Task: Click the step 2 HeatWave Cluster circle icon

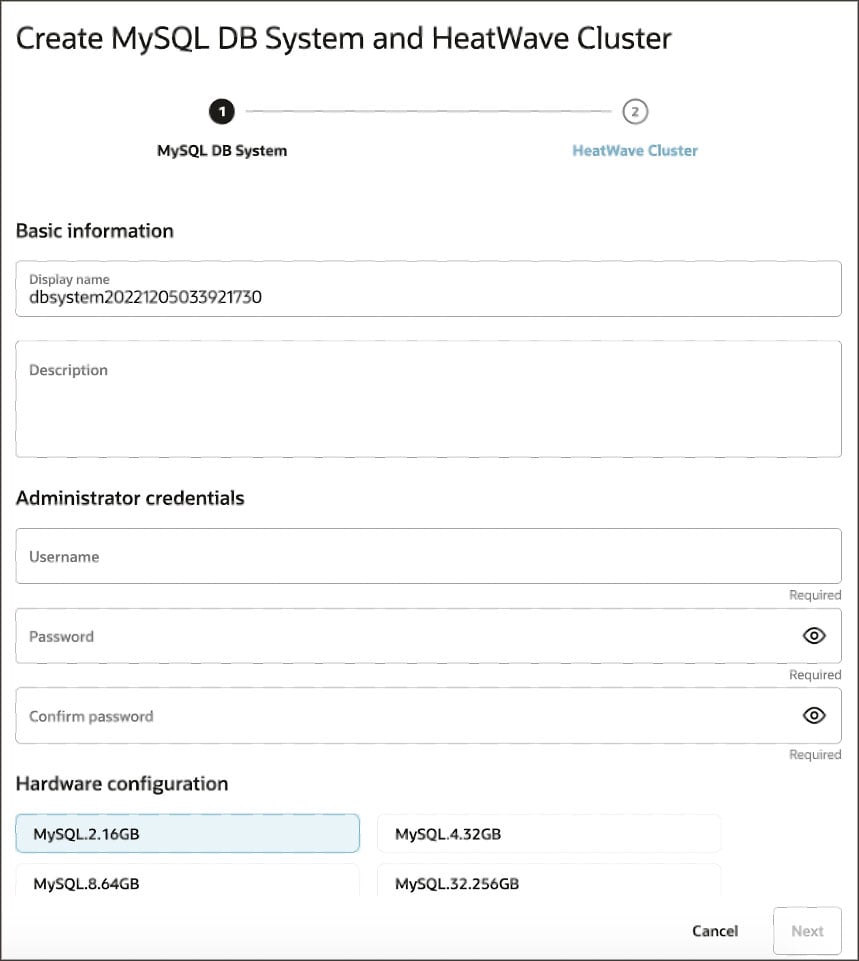Action: click(x=635, y=112)
